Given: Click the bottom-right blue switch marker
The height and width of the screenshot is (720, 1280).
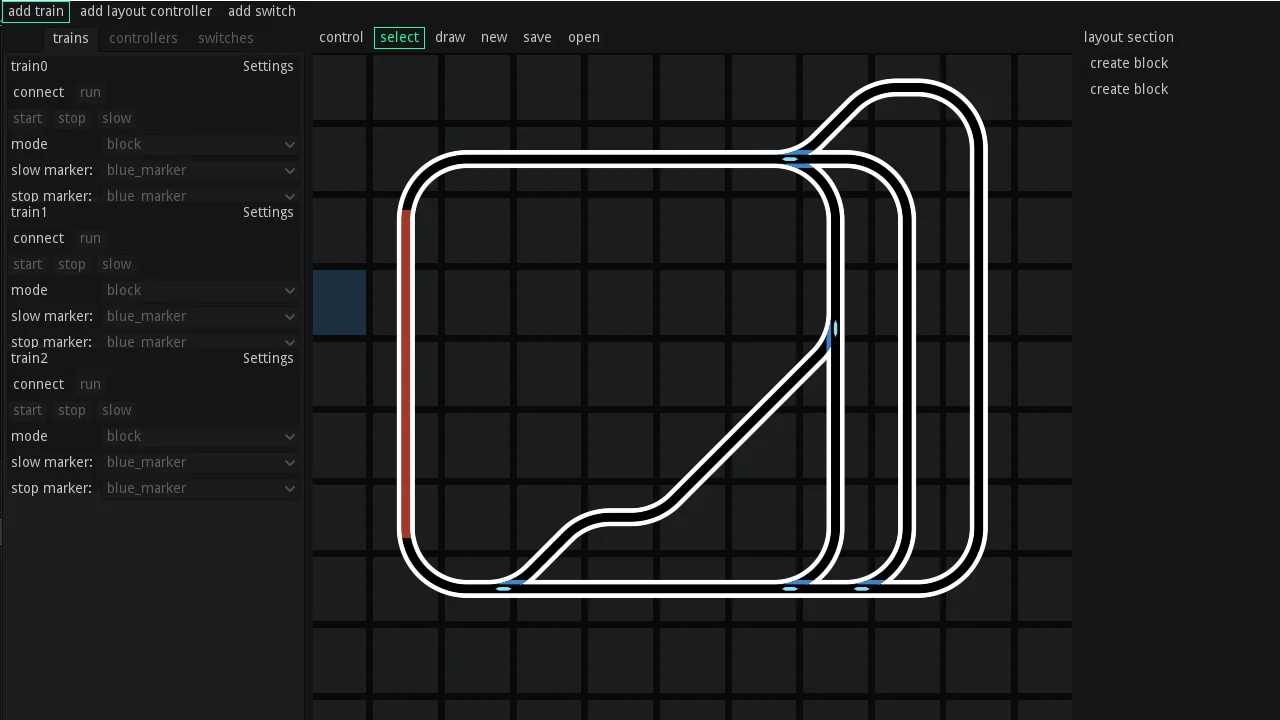Looking at the screenshot, I should pos(862,589).
